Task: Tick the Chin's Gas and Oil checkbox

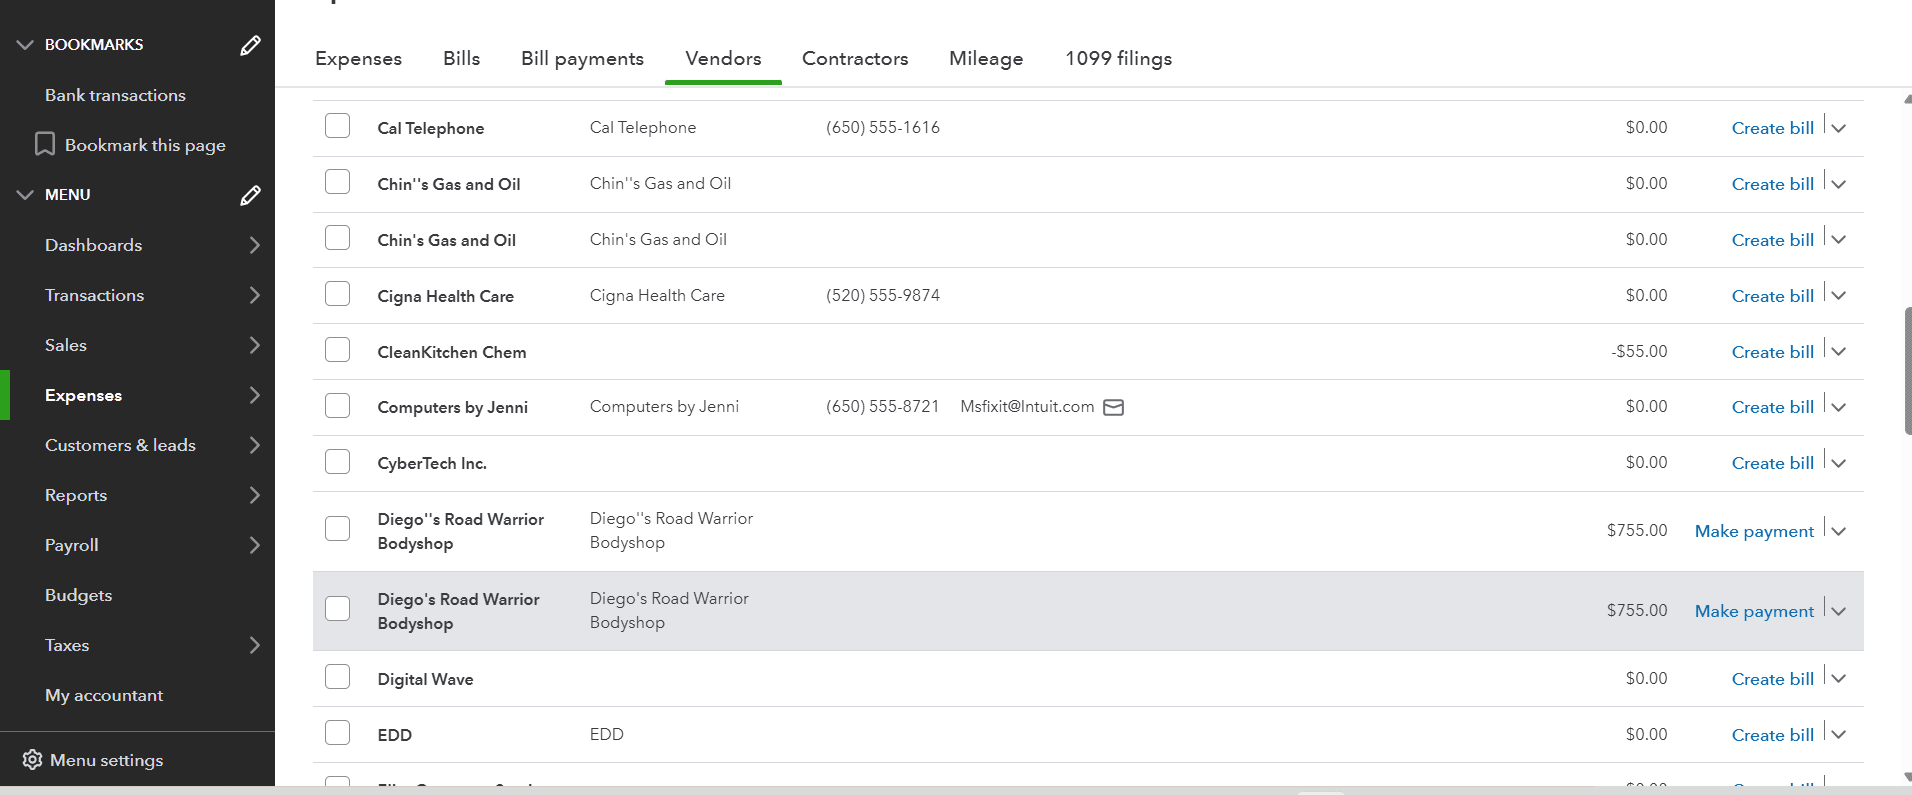Action: pos(338,238)
